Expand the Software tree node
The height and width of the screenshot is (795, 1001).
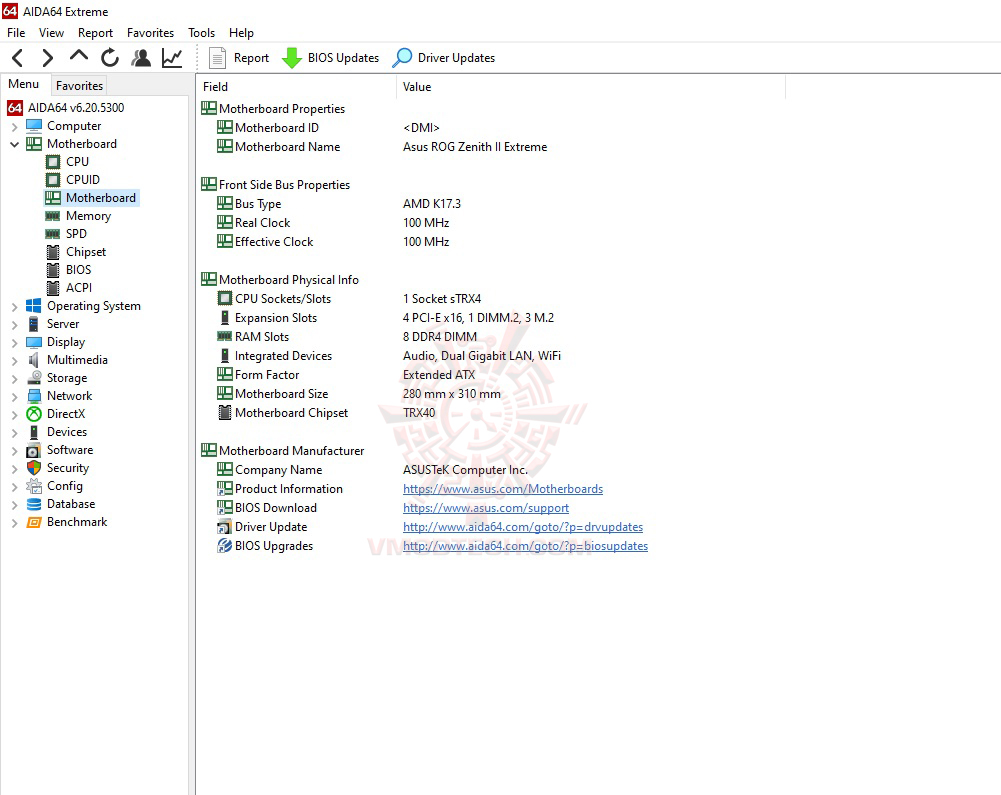[x=14, y=451]
